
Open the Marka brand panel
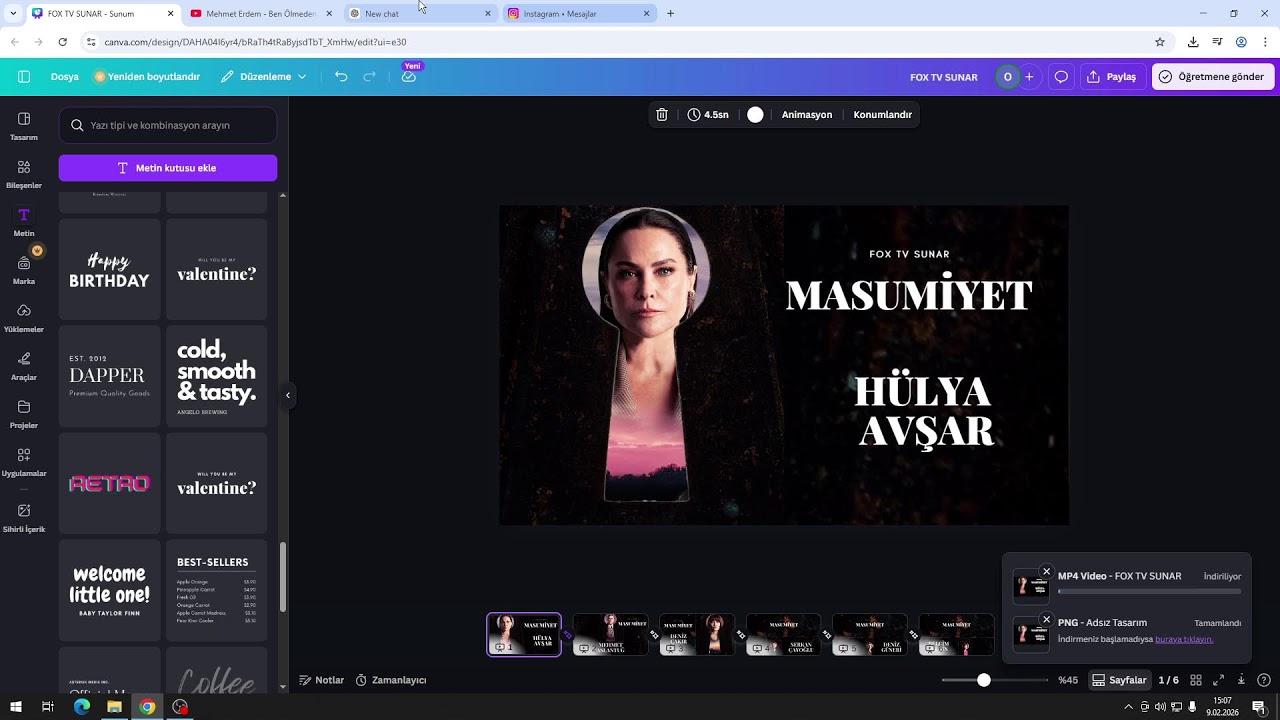(x=24, y=270)
